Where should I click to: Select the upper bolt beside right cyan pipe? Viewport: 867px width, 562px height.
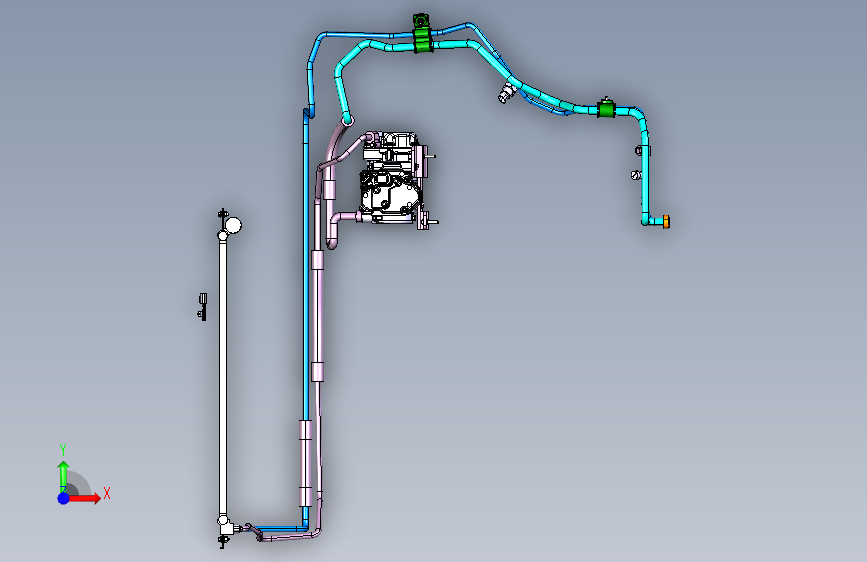[x=639, y=150]
